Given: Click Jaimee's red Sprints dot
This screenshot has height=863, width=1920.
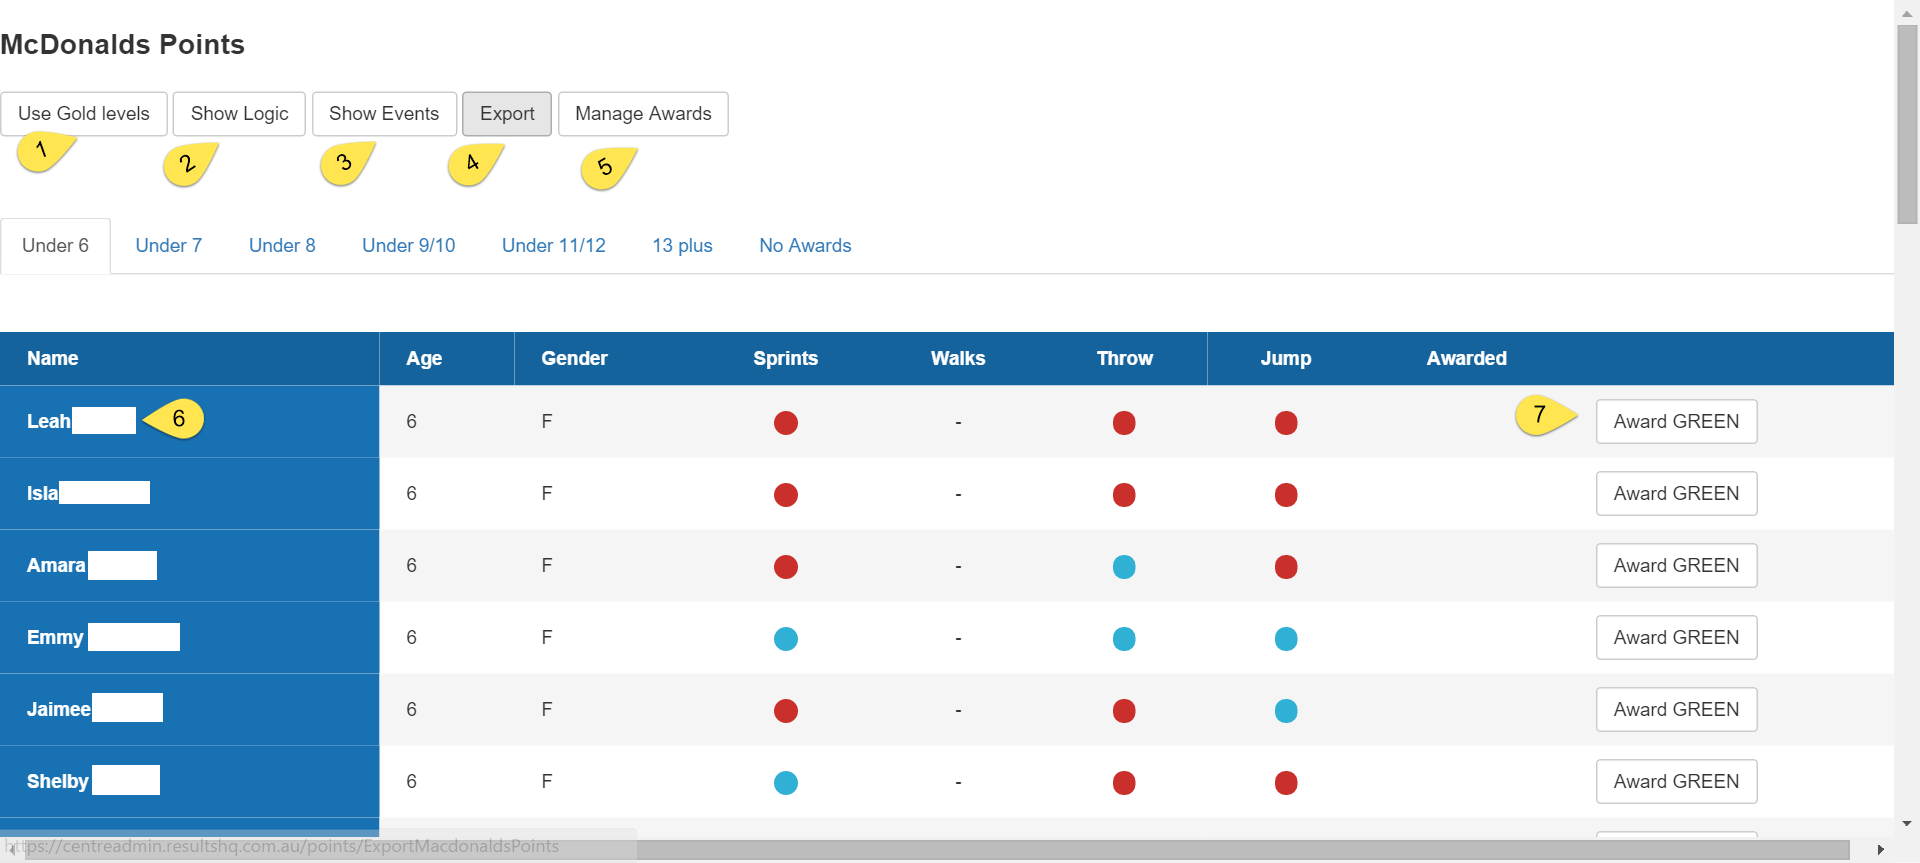Looking at the screenshot, I should [x=786, y=711].
